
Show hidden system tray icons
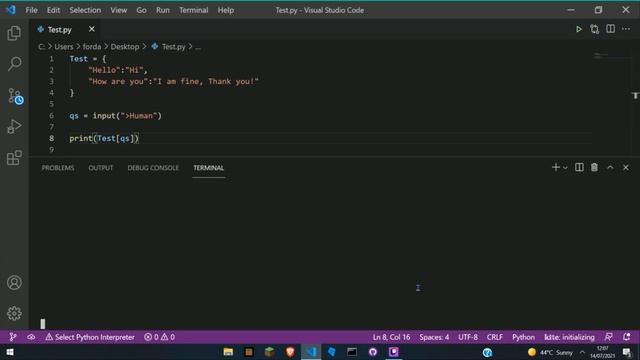(582, 352)
